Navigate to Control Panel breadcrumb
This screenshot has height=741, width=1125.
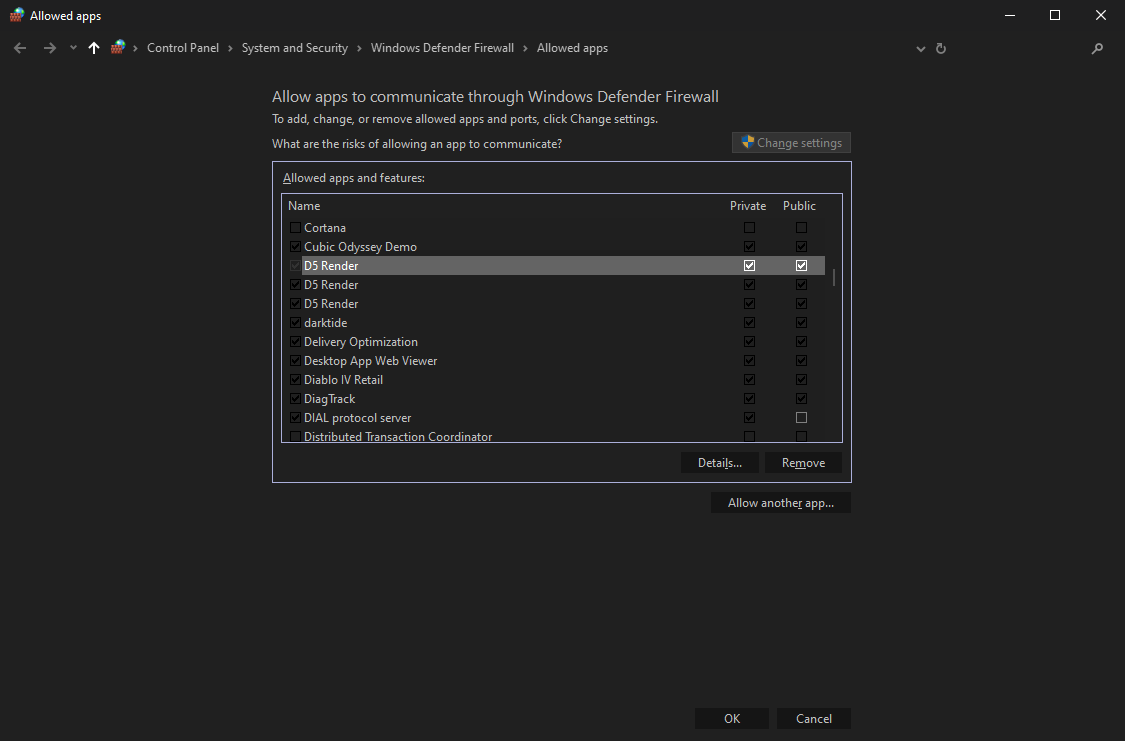(183, 48)
